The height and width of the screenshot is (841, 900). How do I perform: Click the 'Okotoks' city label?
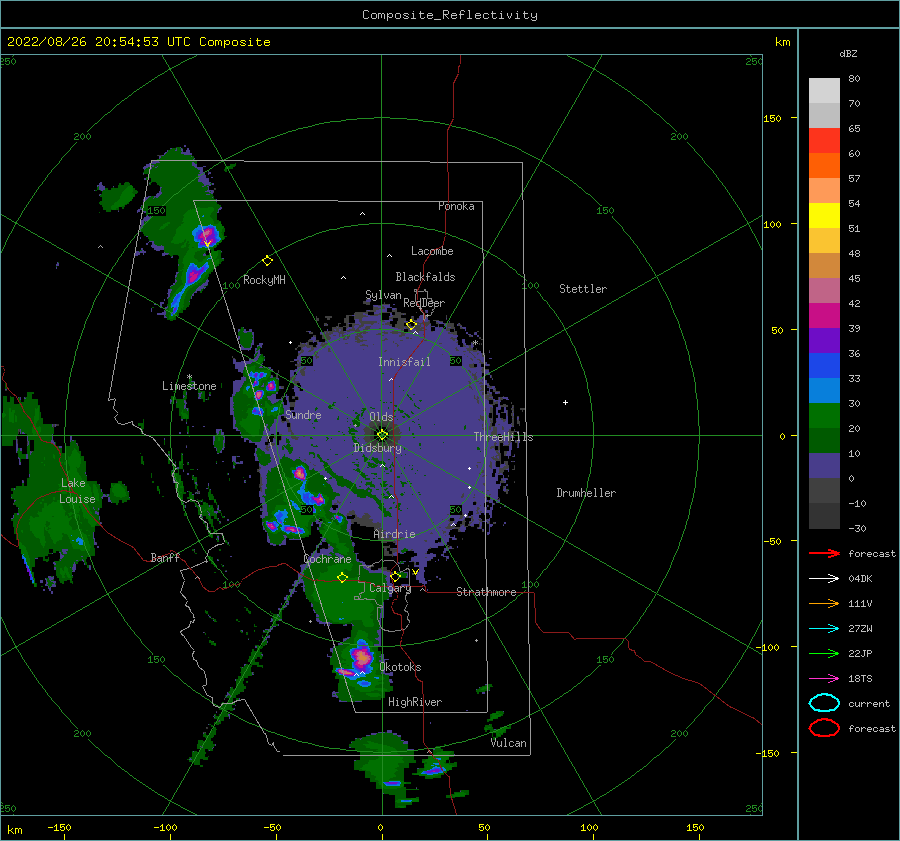click(x=400, y=667)
